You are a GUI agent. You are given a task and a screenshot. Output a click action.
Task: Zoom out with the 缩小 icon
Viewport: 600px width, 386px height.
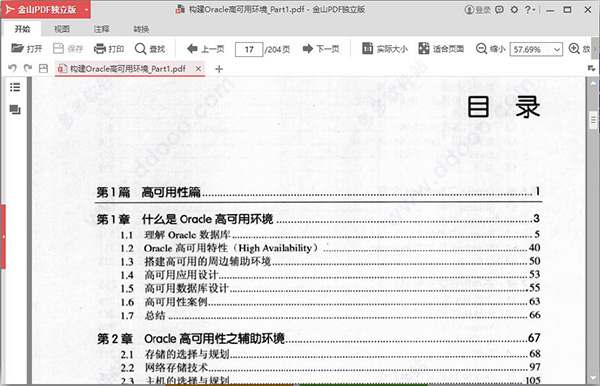[481, 49]
